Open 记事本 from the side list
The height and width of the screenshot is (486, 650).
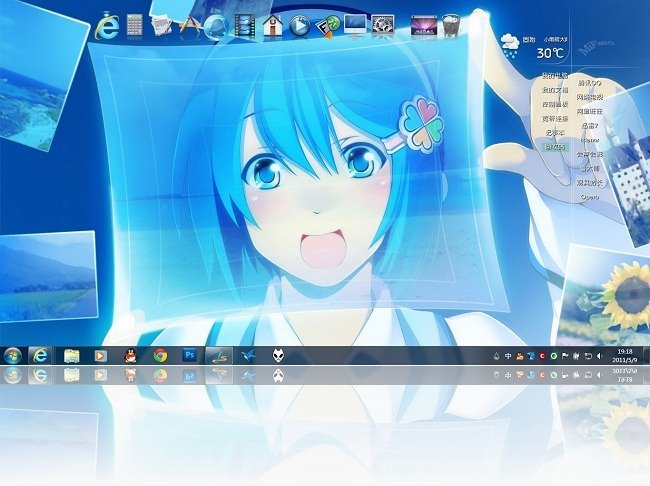point(555,133)
